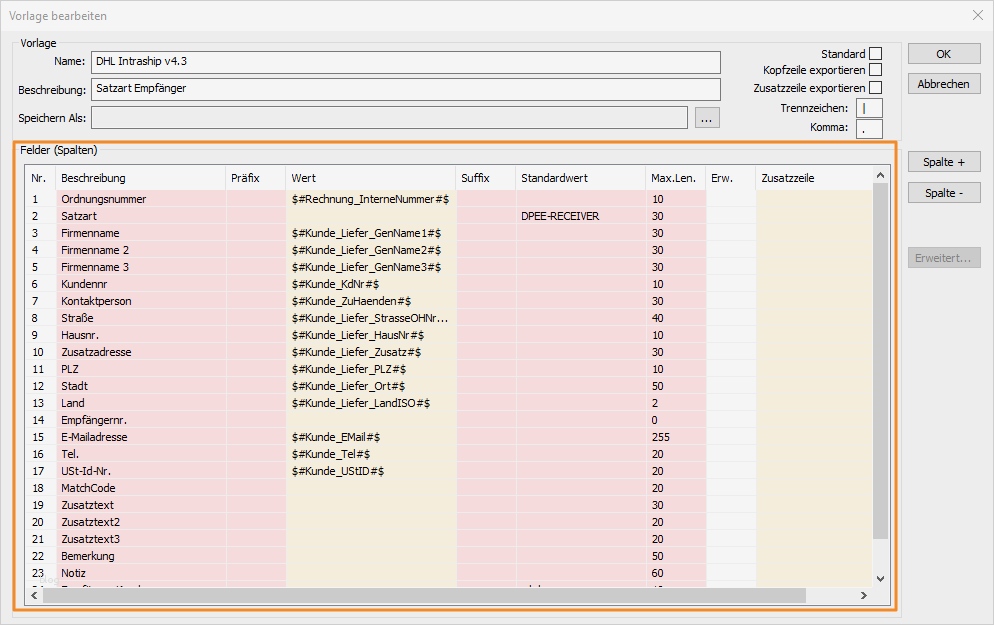Click the OK button
Image resolution: width=994 pixels, height=625 pixels.
coord(943,54)
